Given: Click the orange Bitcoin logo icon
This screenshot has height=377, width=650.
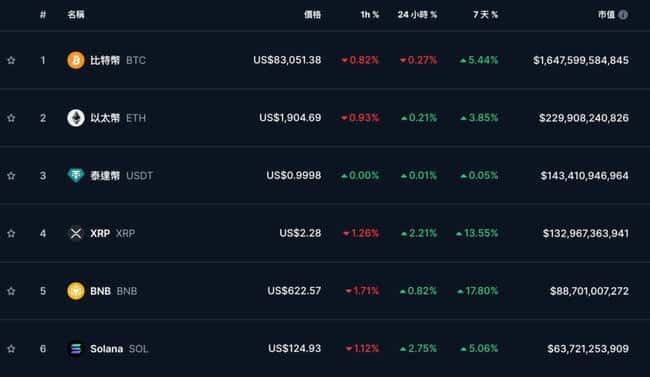Looking at the screenshot, I should coord(76,60).
